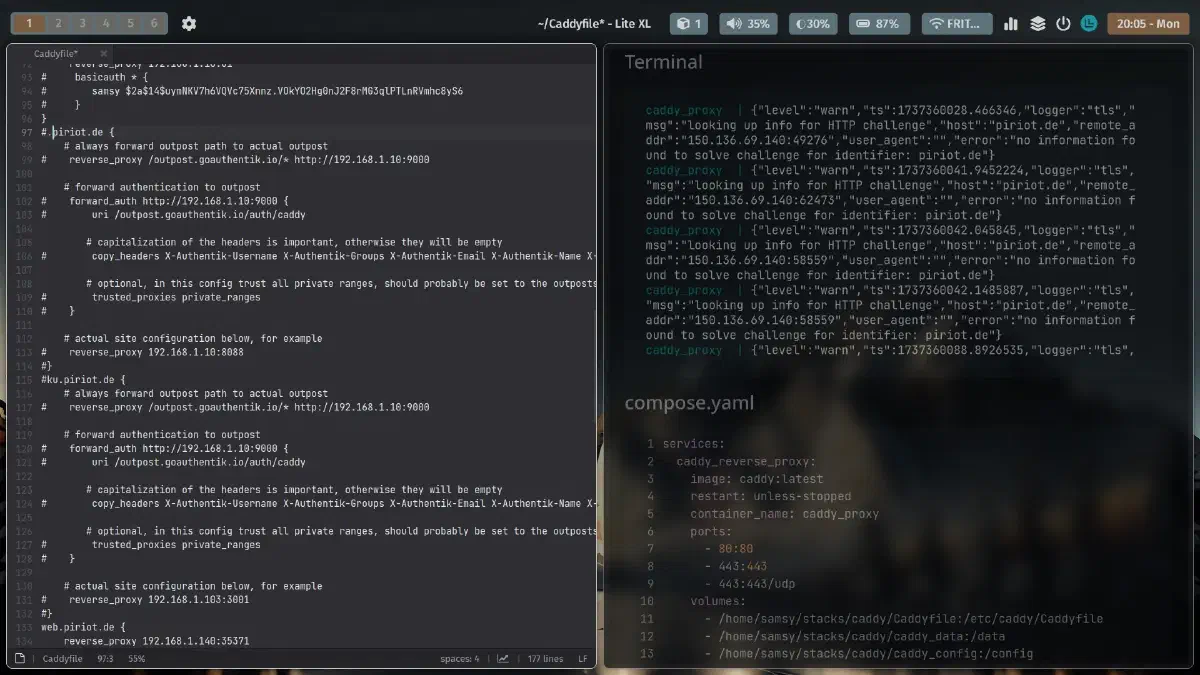Viewport: 1200px width, 675px height.
Task: Open the LF line-ending selector
Action: coord(580,659)
